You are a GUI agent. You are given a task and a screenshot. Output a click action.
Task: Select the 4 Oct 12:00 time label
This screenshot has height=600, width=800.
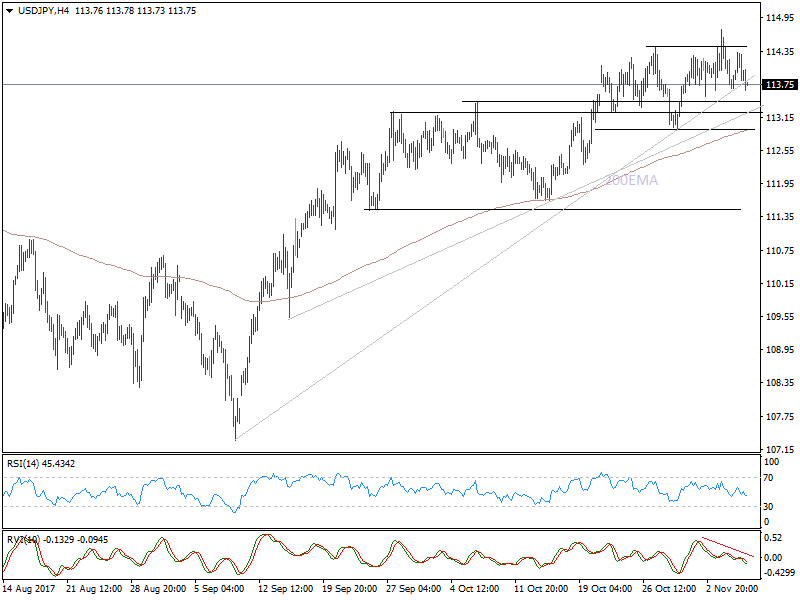click(x=474, y=589)
